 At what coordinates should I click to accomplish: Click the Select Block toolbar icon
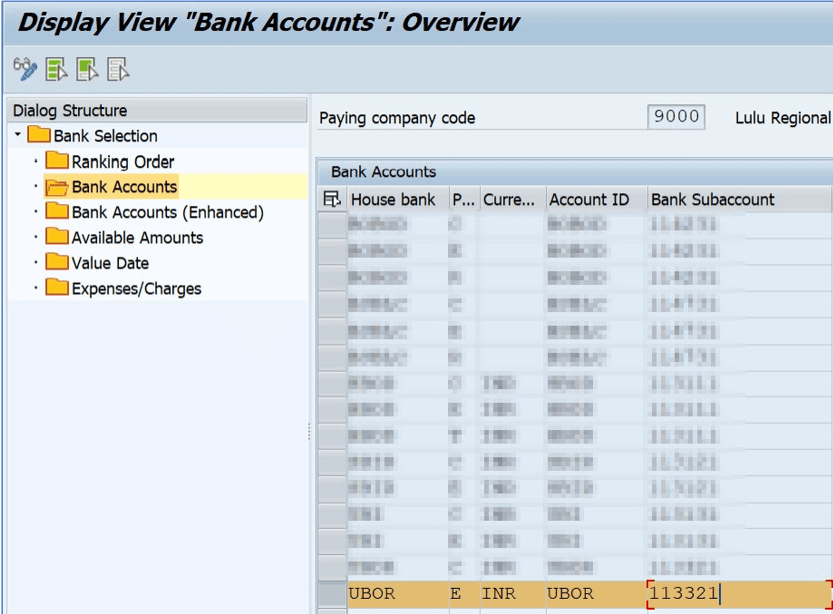point(87,69)
